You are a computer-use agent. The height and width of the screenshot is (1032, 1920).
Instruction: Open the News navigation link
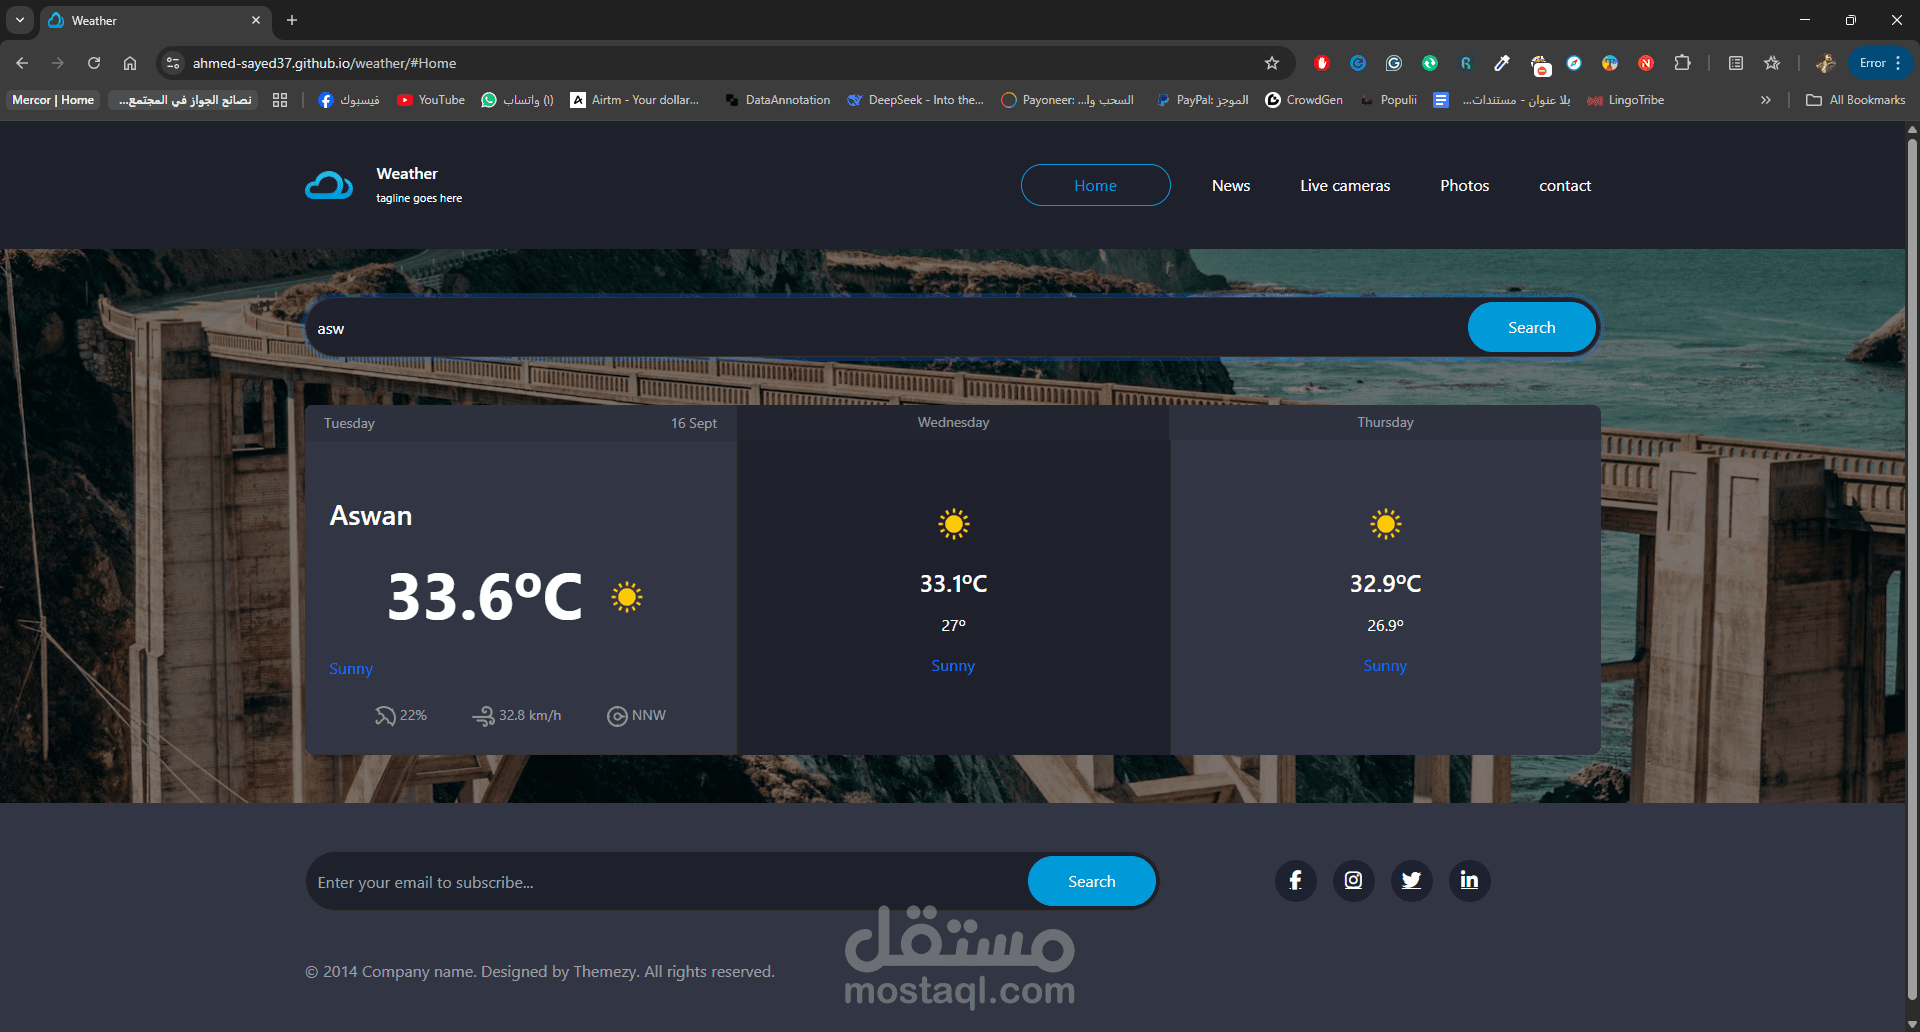[x=1231, y=185]
